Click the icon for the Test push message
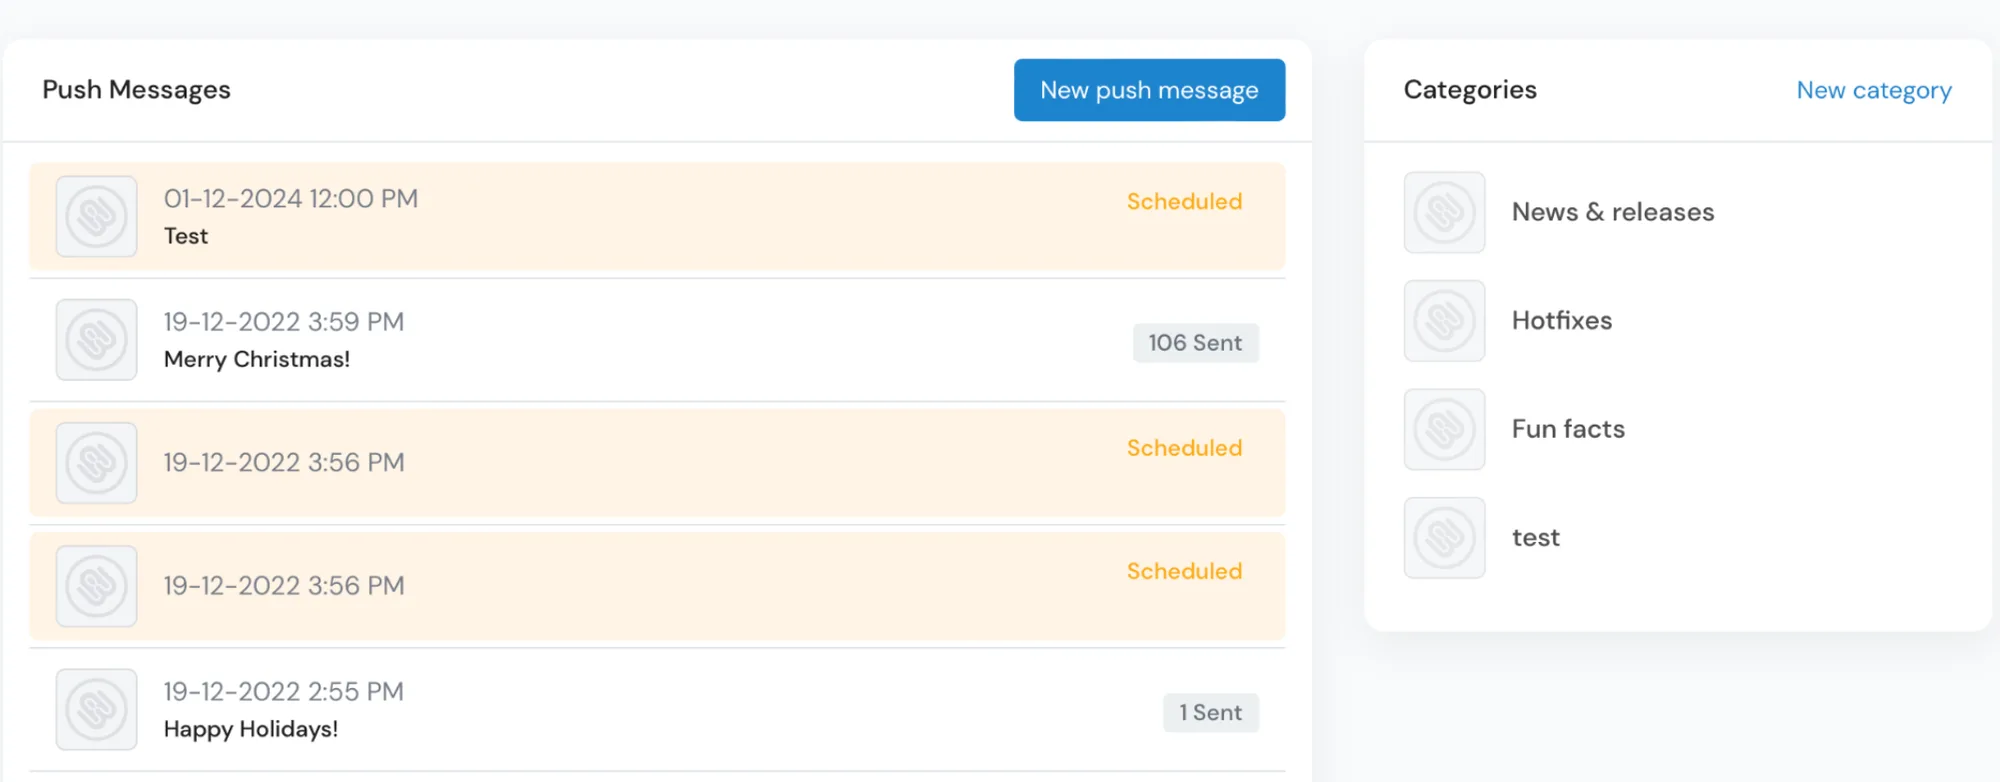This screenshot has height=782, width=2000. (x=96, y=215)
